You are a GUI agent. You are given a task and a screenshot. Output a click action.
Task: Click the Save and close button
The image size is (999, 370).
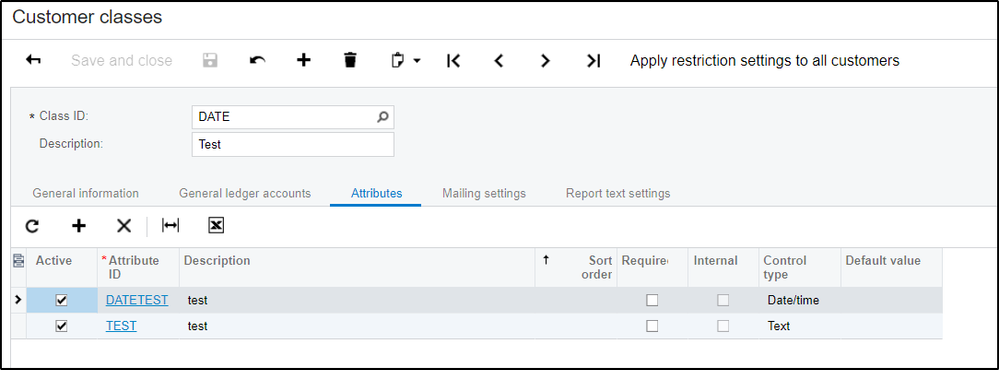point(121,60)
